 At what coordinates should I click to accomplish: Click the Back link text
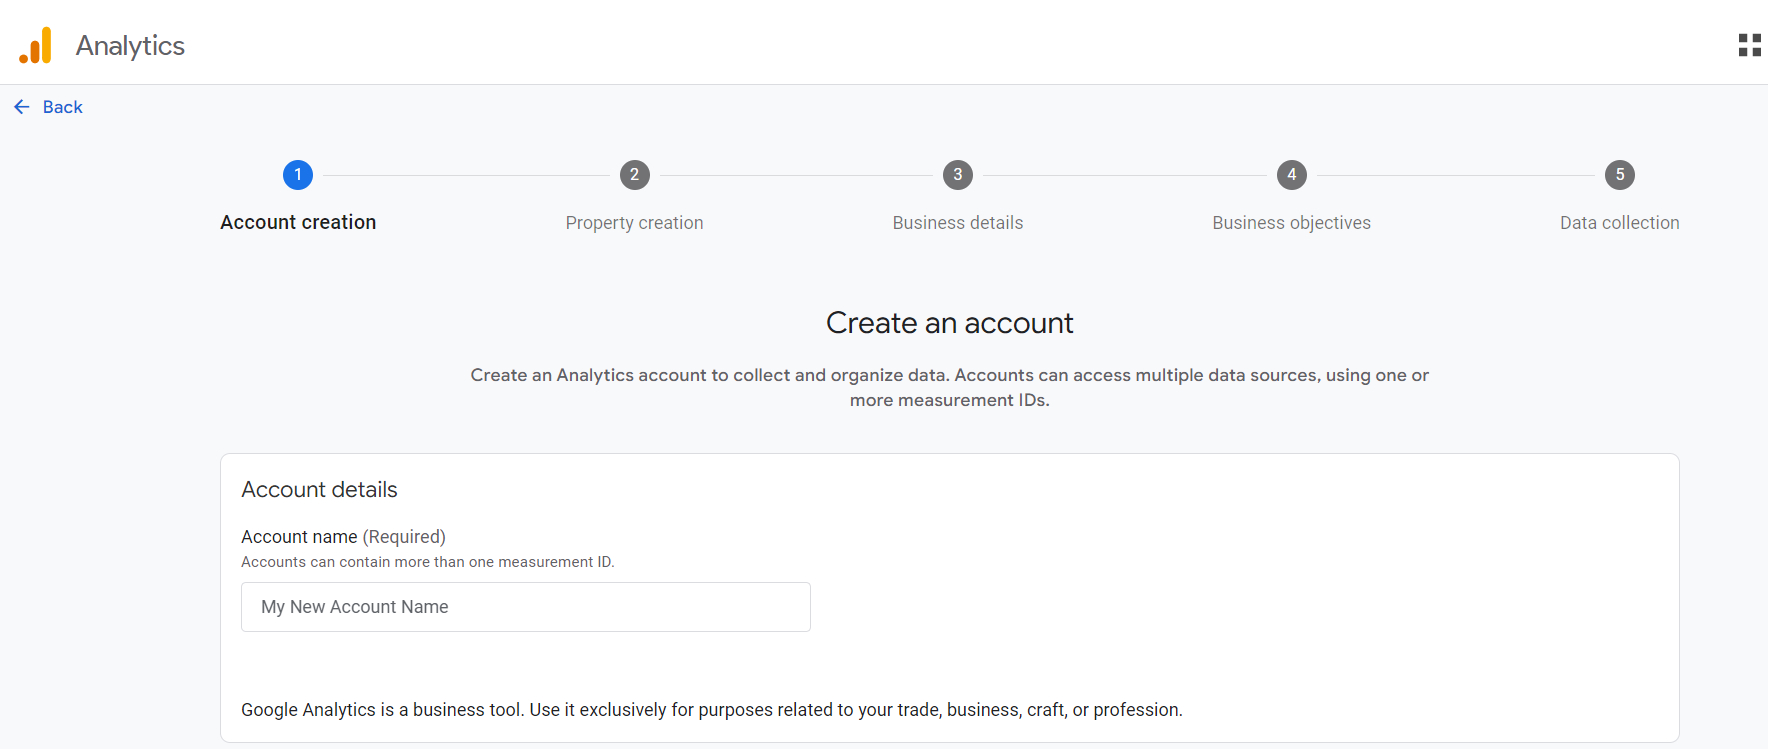coord(63,107)
